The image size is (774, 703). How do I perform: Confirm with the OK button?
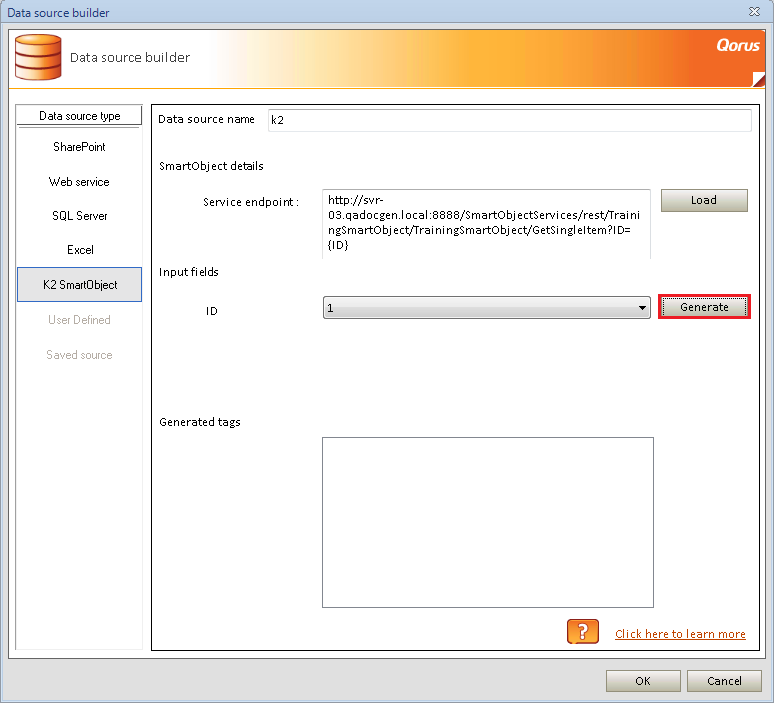pyautogui.click(x=643, y=681)
